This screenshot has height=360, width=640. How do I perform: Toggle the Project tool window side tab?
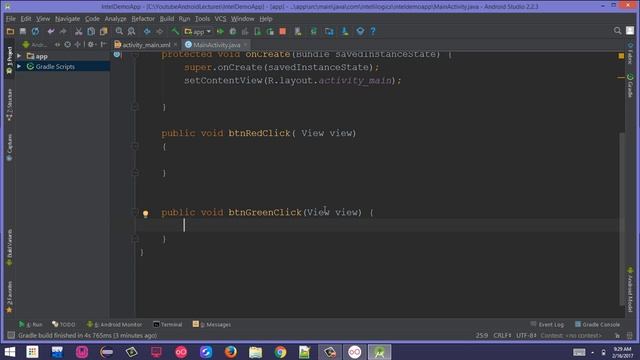point(9,60)
